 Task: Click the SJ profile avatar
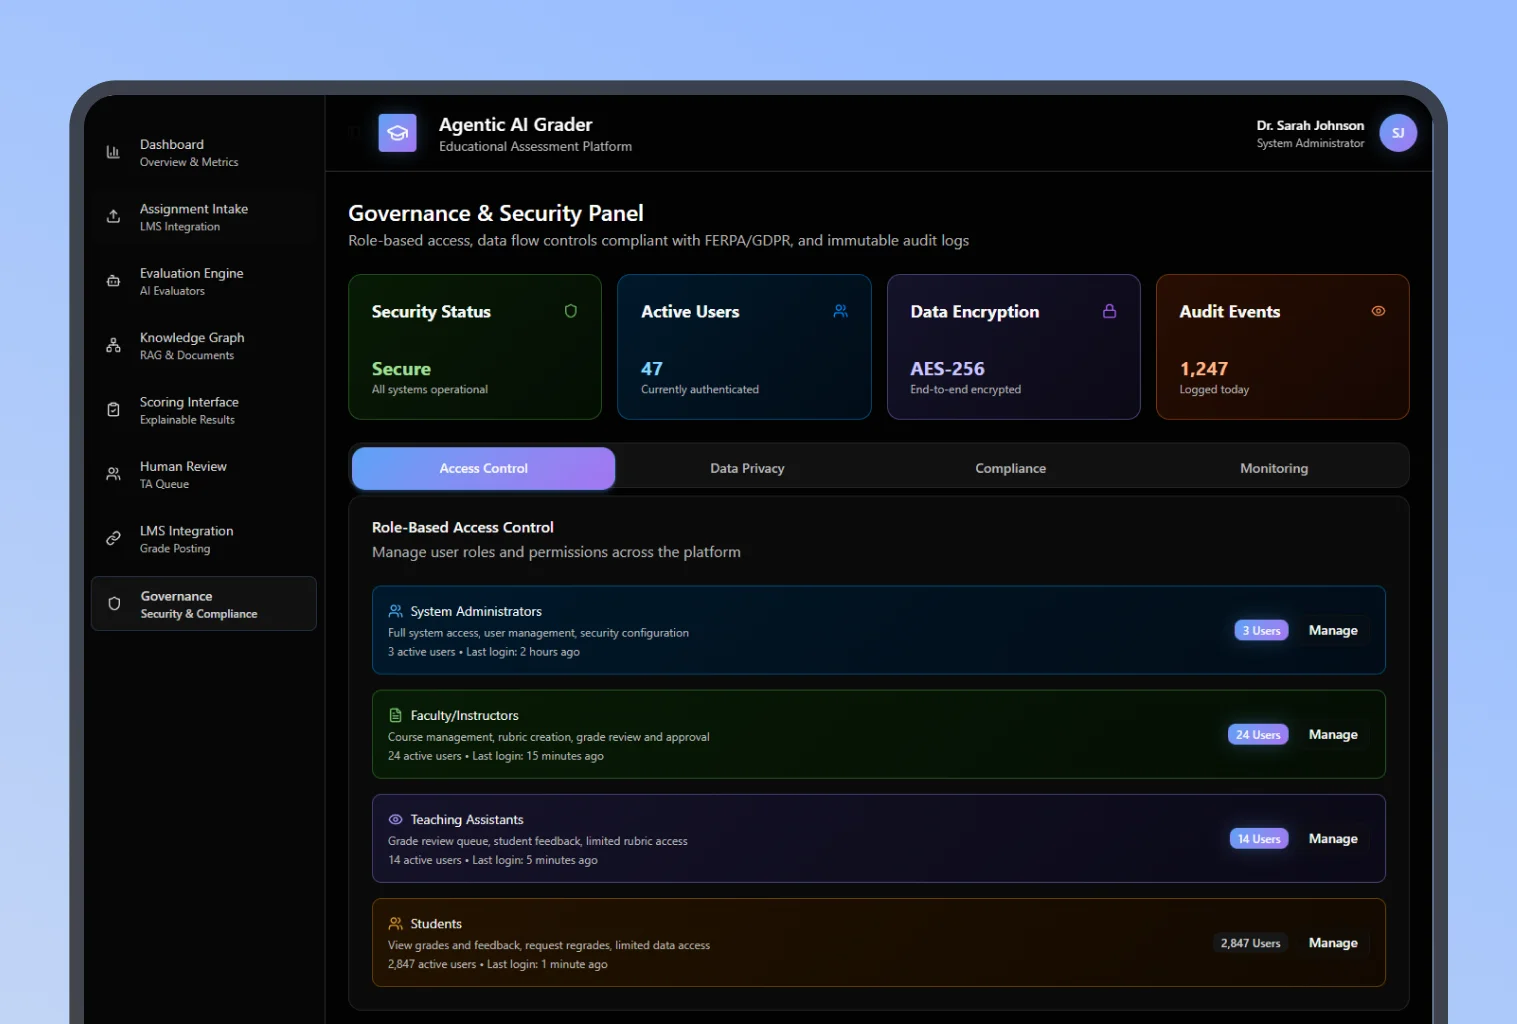click(x=1397, y=132)
